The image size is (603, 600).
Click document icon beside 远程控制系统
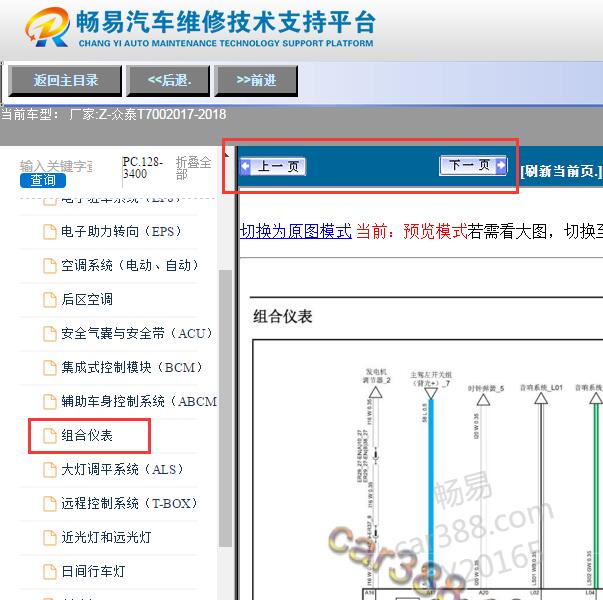[x=50, y=503]
